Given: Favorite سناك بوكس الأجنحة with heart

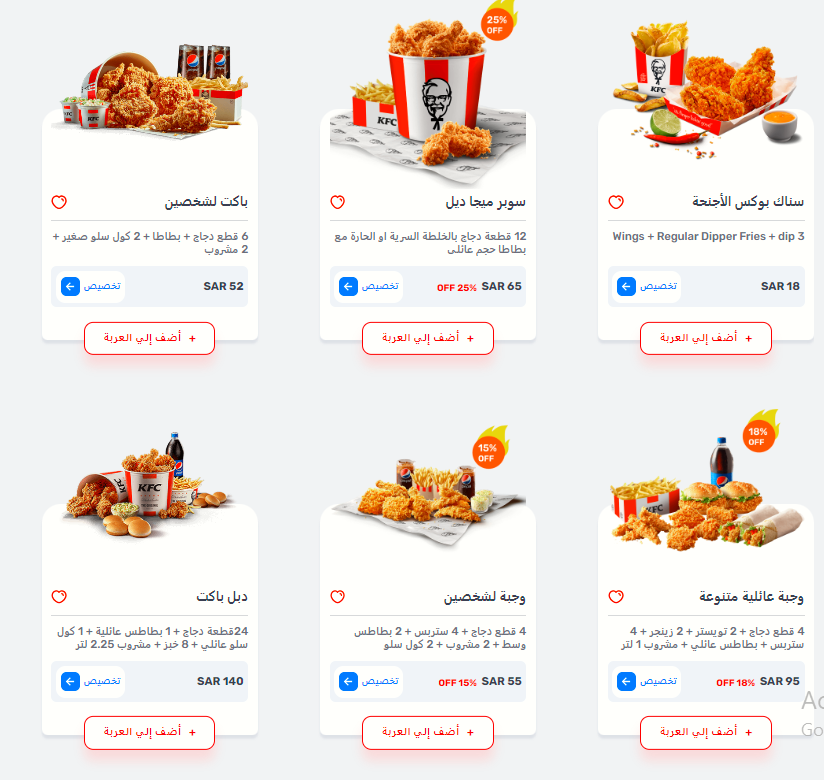Looking at the screenshot, I should click(616, 202).
